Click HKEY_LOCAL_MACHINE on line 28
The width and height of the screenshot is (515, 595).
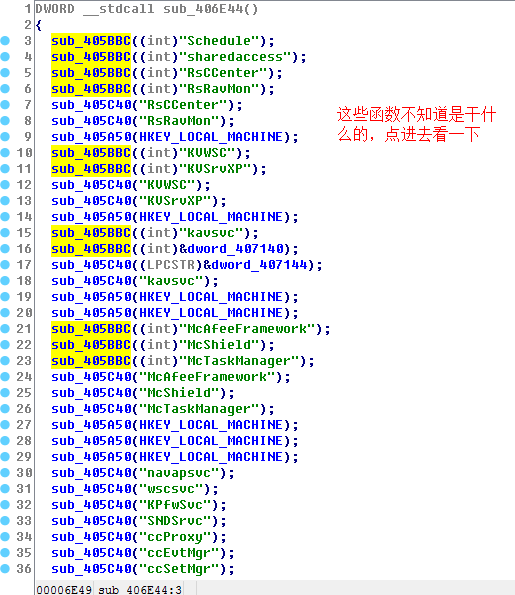click(x=211, y=441)
